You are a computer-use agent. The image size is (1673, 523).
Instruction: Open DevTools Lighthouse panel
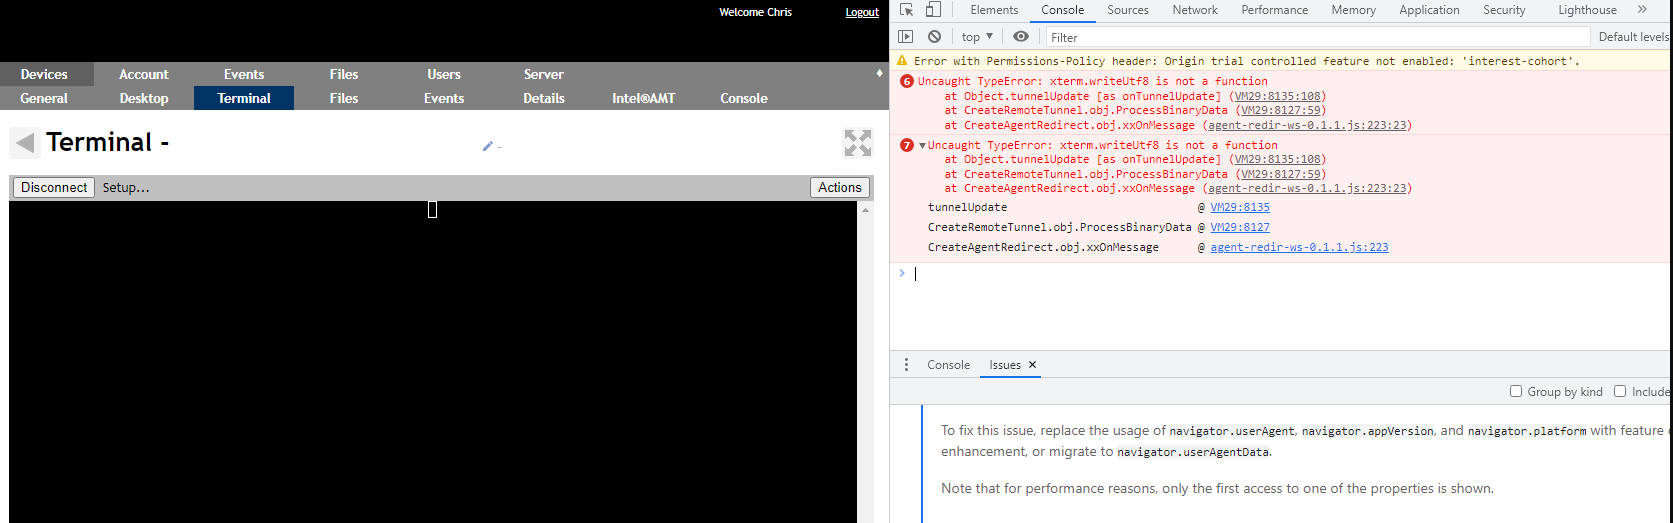point(1587,10)
